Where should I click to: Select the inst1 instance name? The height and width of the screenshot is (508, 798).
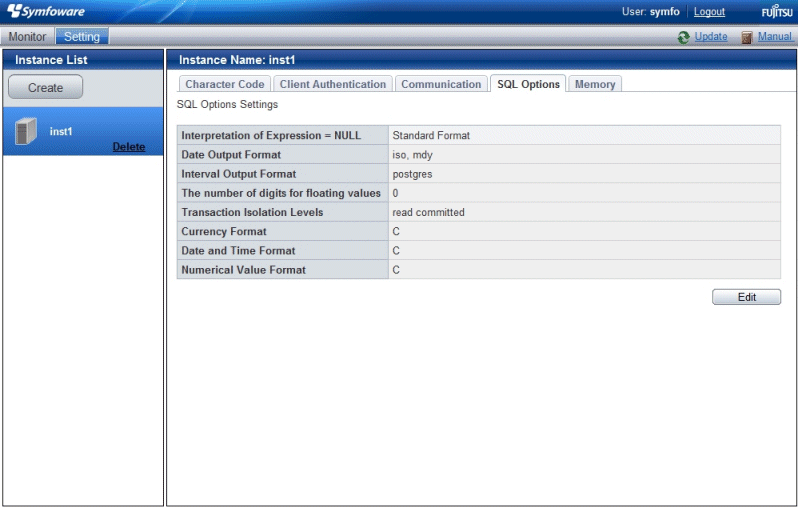pos(61,131)
